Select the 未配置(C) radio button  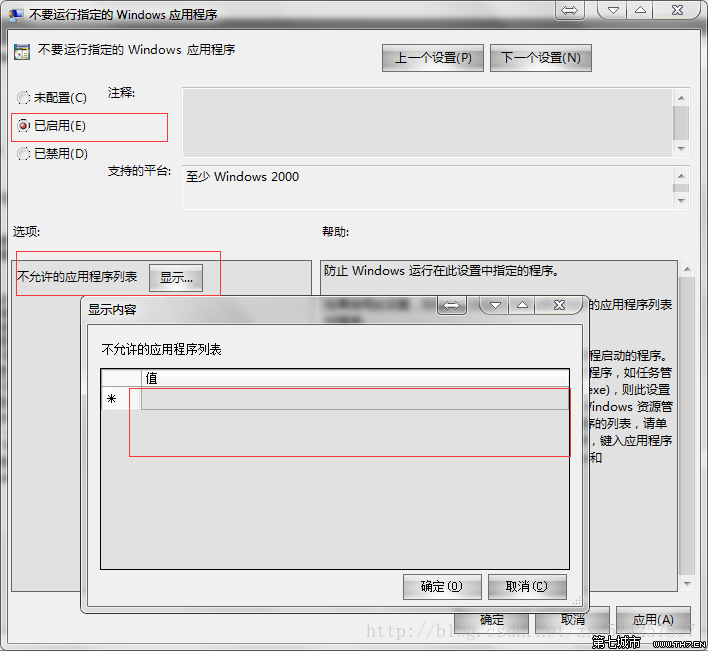point(51,98)
